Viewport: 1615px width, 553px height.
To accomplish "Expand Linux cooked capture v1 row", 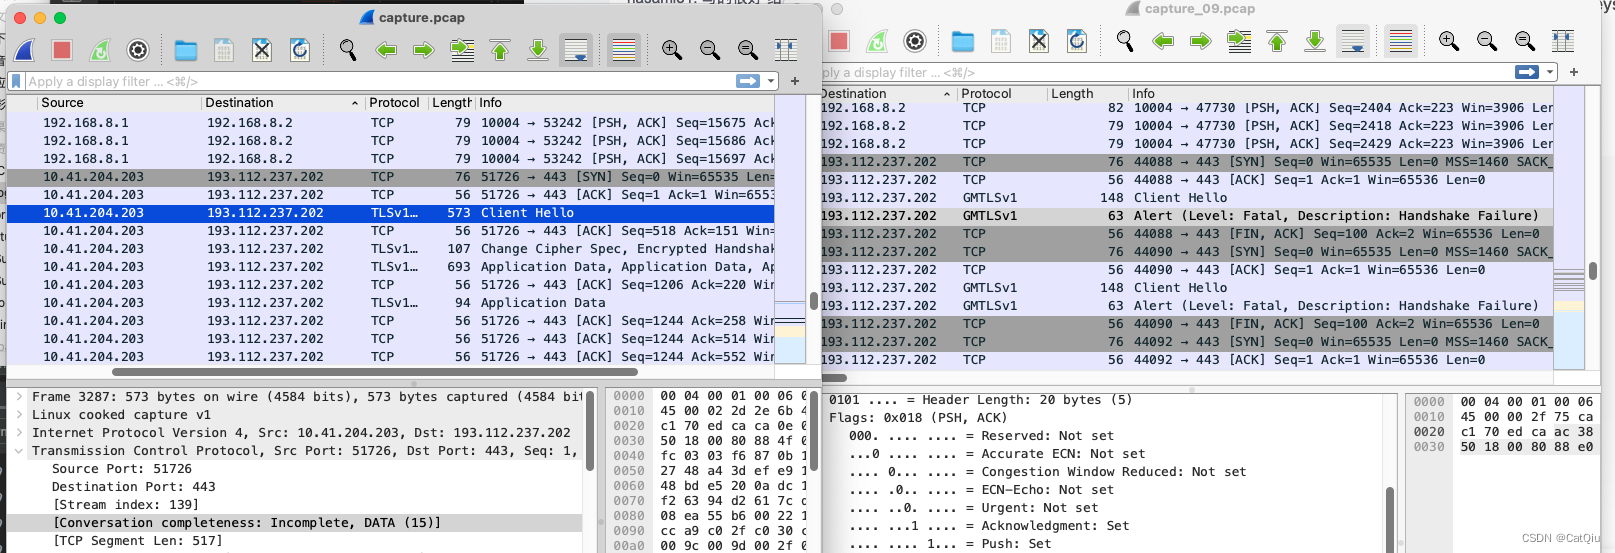I will (19, 415).
